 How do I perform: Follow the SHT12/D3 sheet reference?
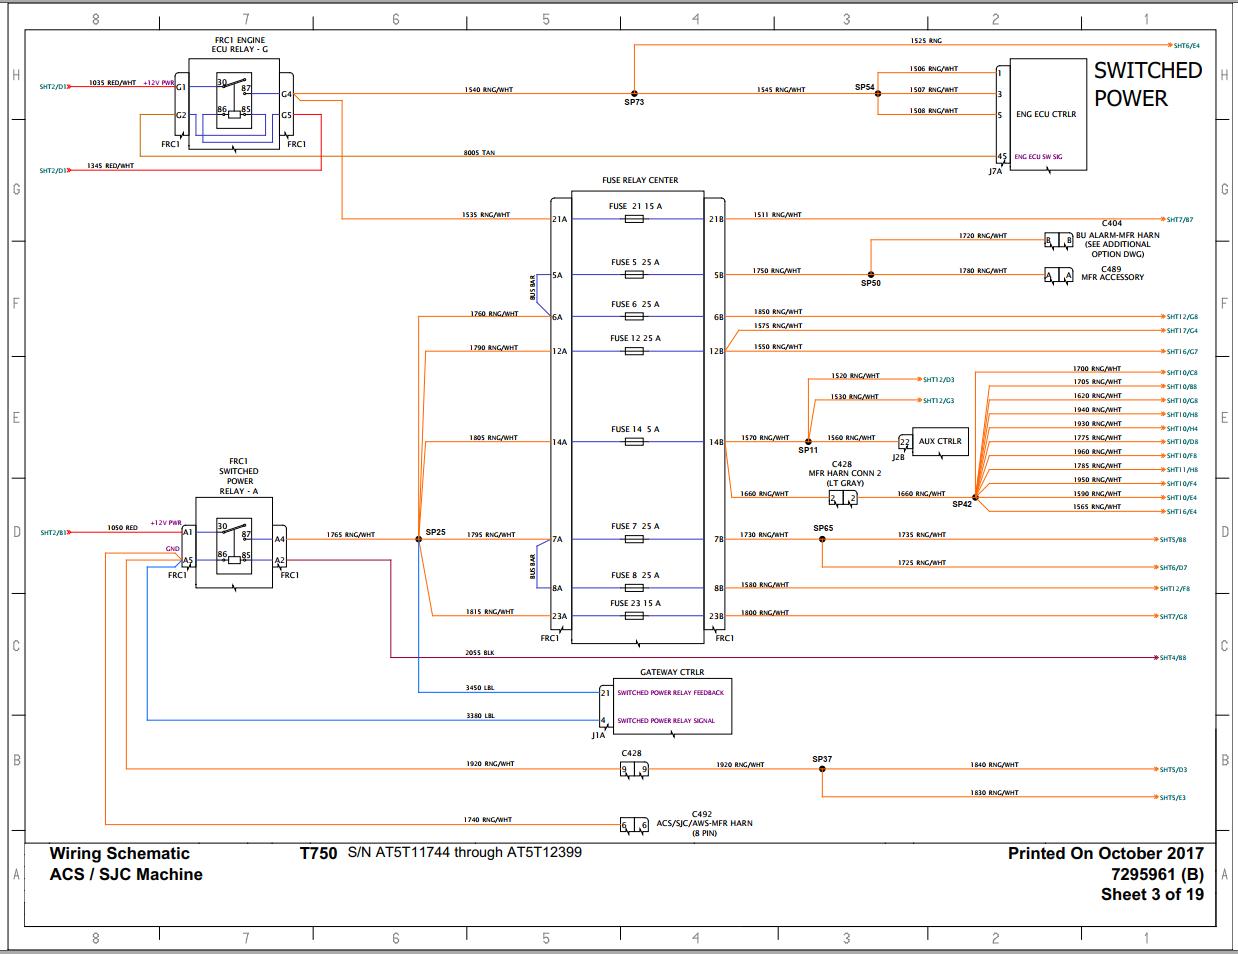pyautogui.click(x=938, y=380)
